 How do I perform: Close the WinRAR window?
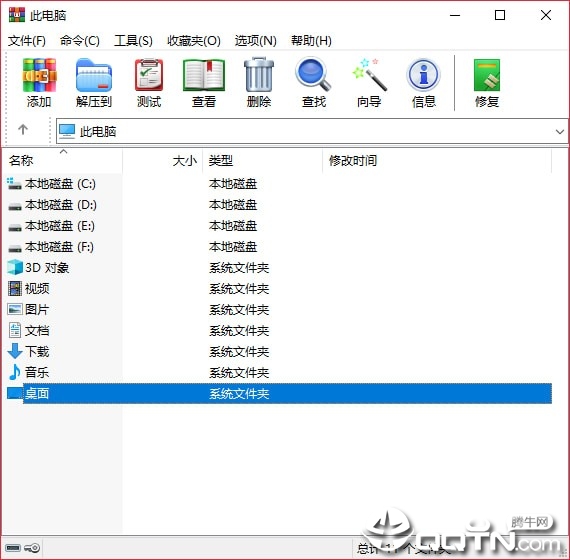click(546, 15)
